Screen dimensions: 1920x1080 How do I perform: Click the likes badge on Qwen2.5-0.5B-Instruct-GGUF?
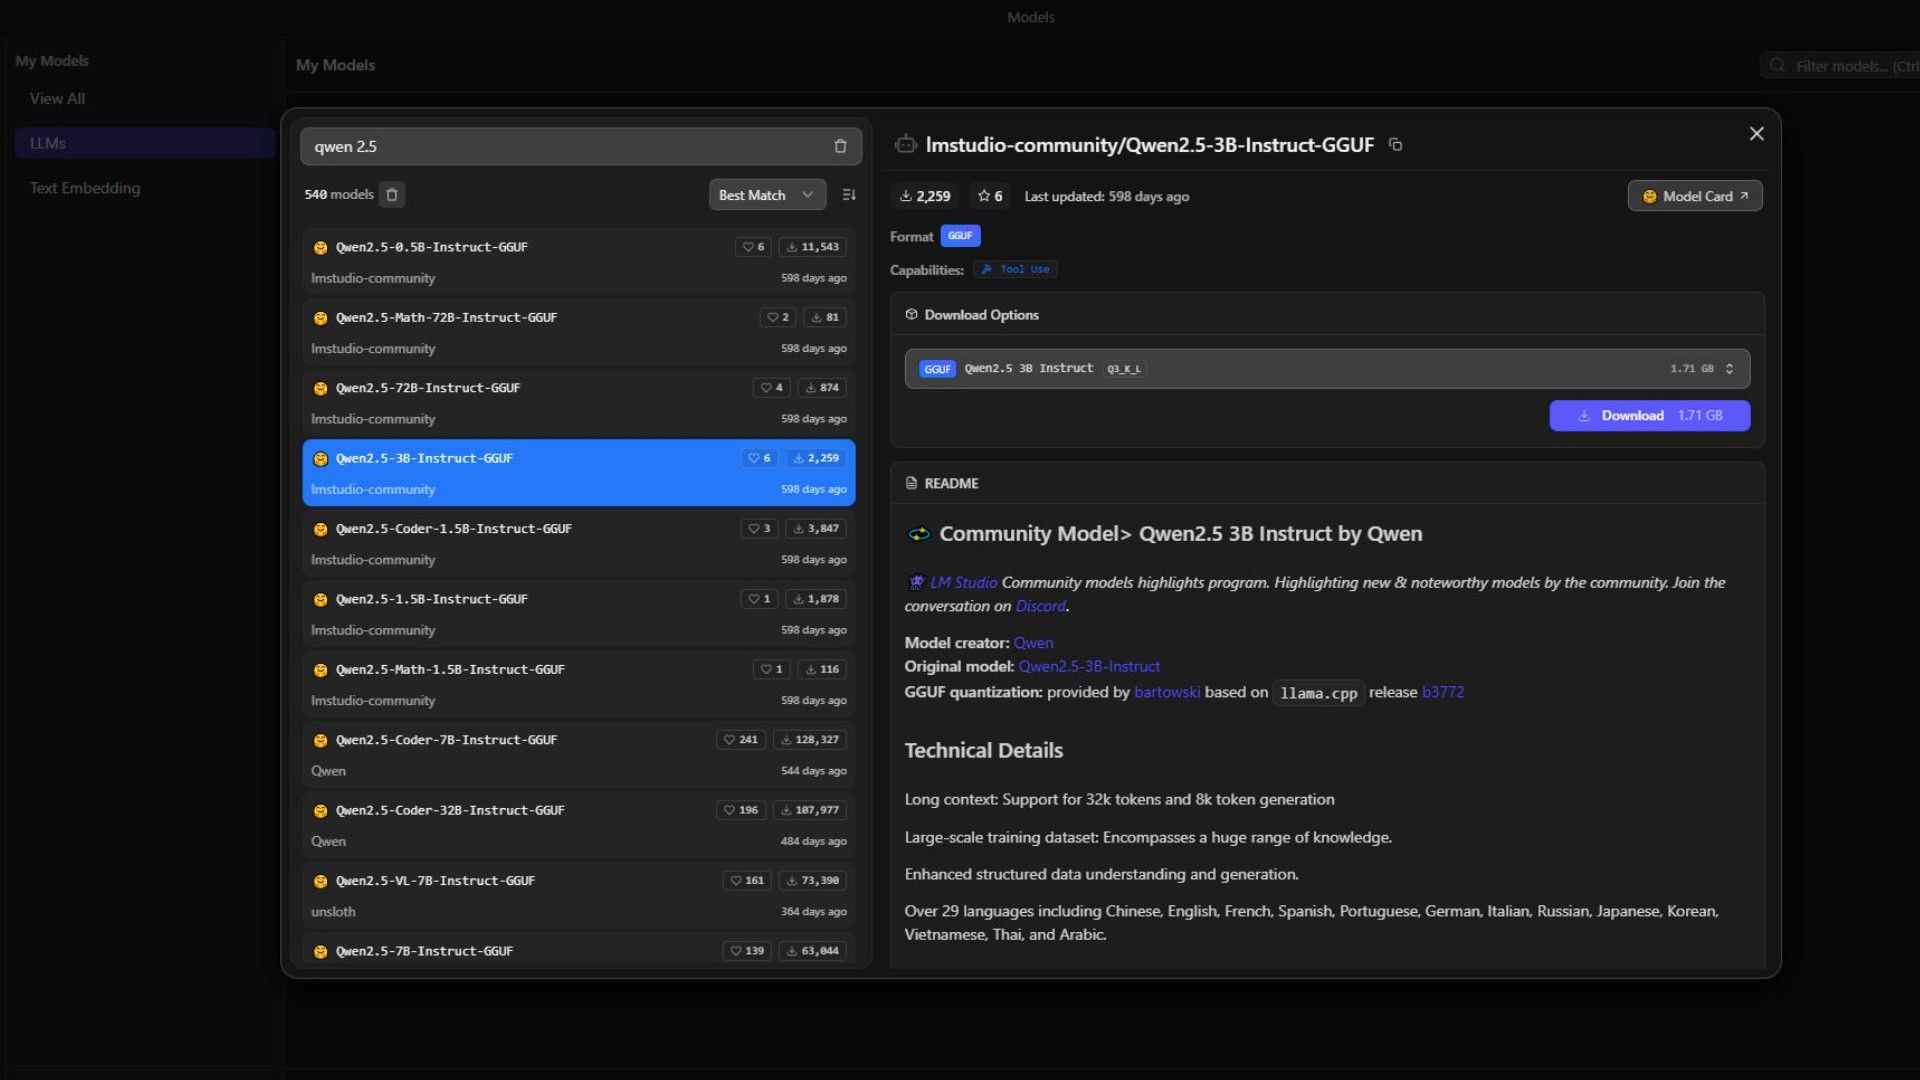[x=753, y=247]
